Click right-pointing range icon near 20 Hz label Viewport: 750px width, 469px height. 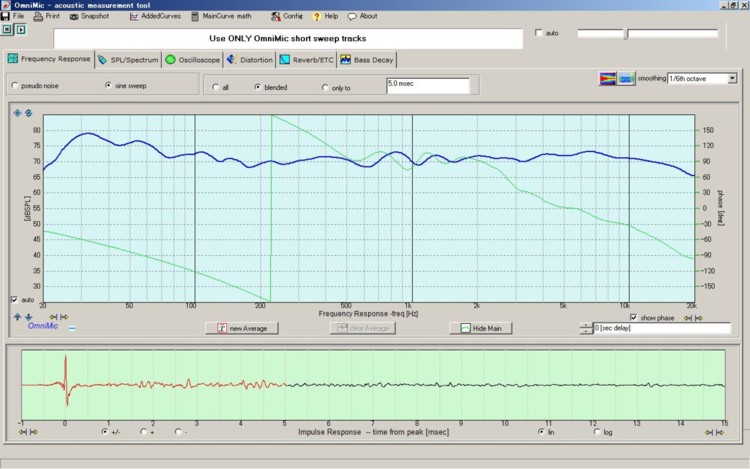pyautogui.click(x=64, y=317)
